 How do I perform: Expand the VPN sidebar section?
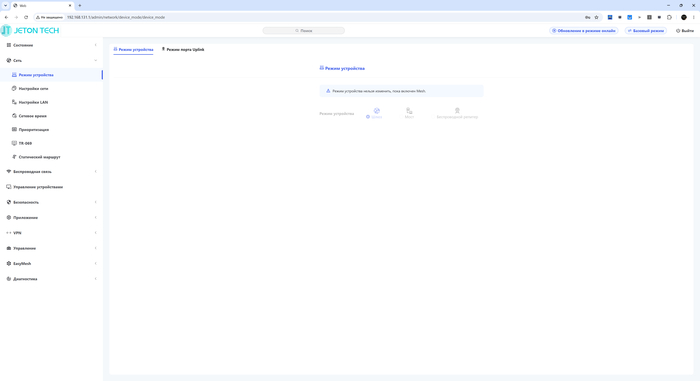[96, 233]
